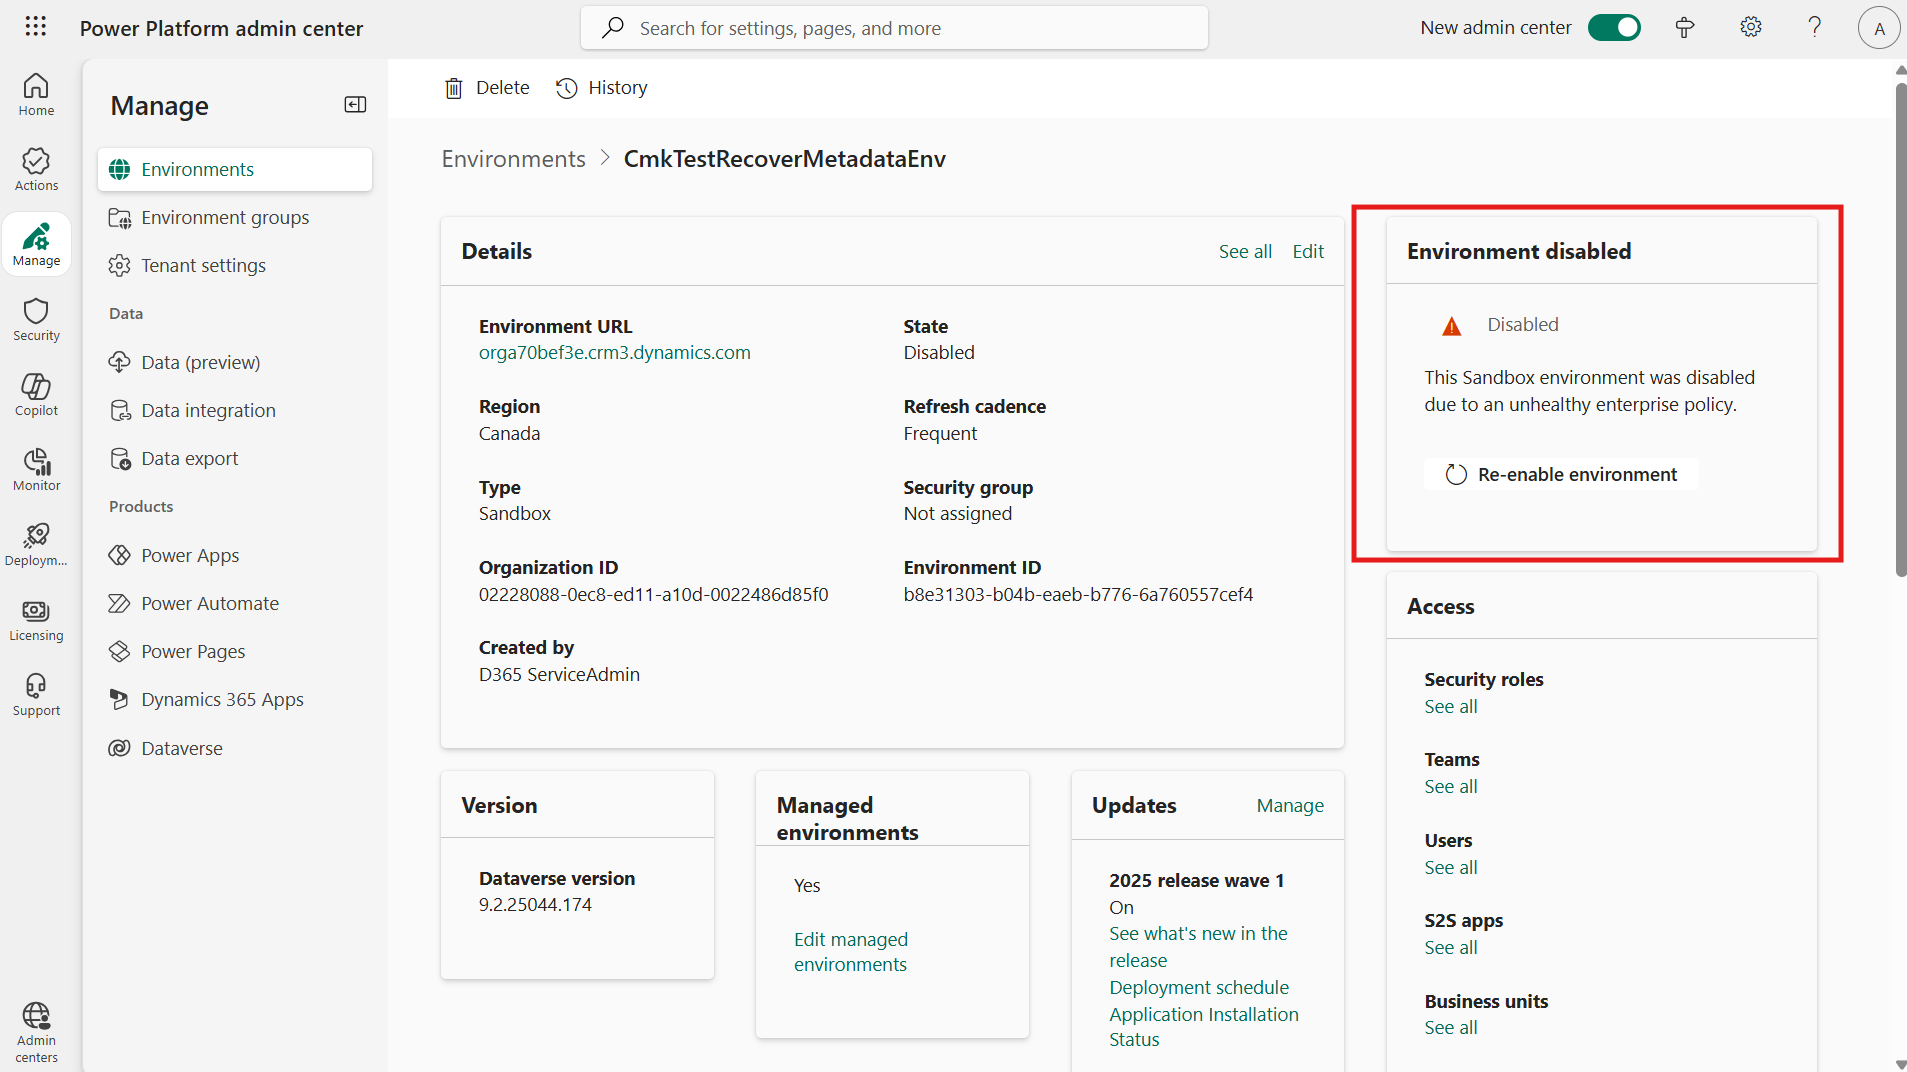
Task: Open the Security shield icon
Action: click(x=36, y=319)
